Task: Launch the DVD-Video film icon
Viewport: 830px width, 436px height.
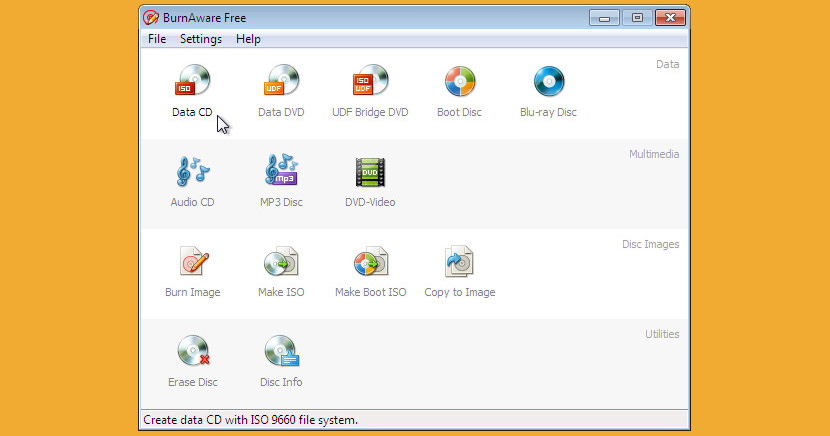Action: pos(370,172)
